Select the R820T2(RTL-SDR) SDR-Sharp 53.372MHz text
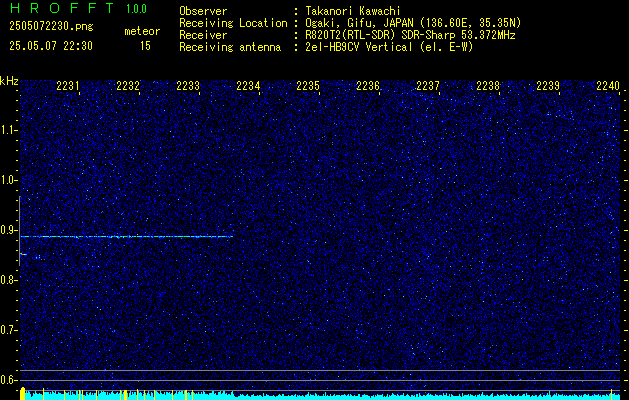This screenshot has height=400, width=629. point(410,35)
